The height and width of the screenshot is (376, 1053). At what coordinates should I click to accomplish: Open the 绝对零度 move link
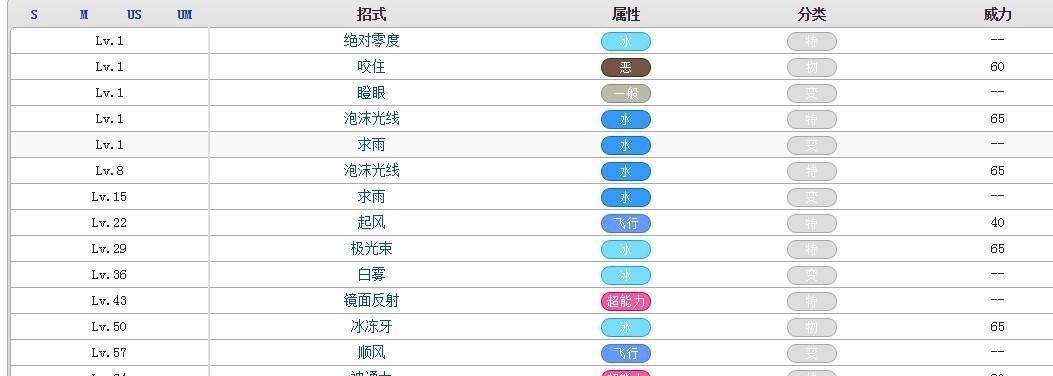[371, 40]
